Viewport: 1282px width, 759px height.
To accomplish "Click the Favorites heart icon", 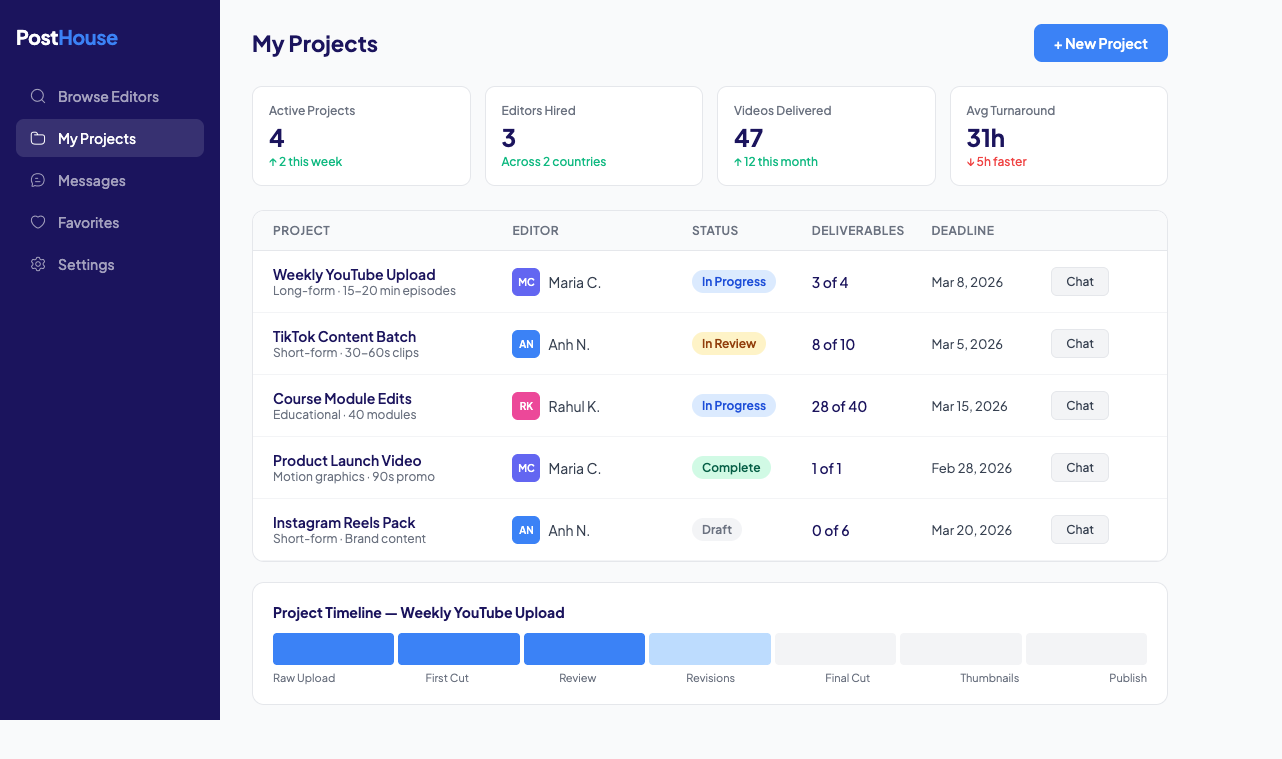I will 38,222.
